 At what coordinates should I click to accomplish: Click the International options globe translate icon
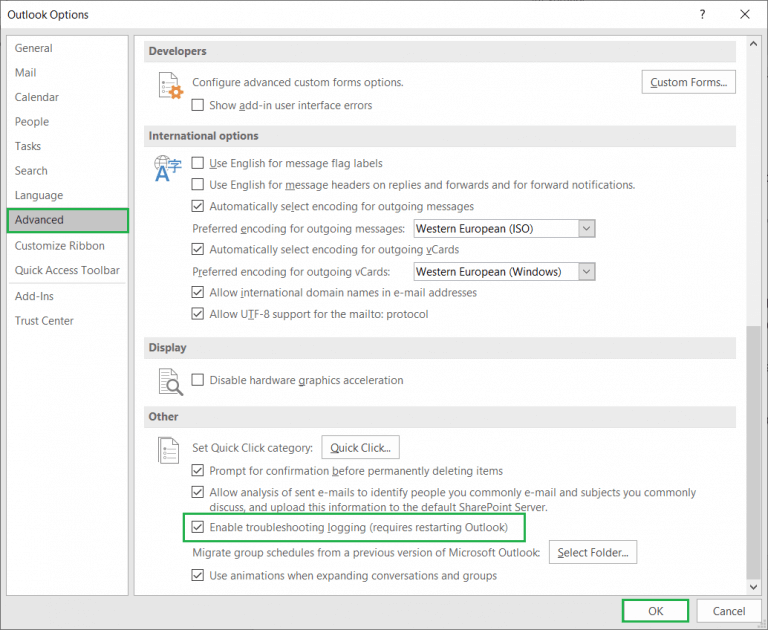168,168
